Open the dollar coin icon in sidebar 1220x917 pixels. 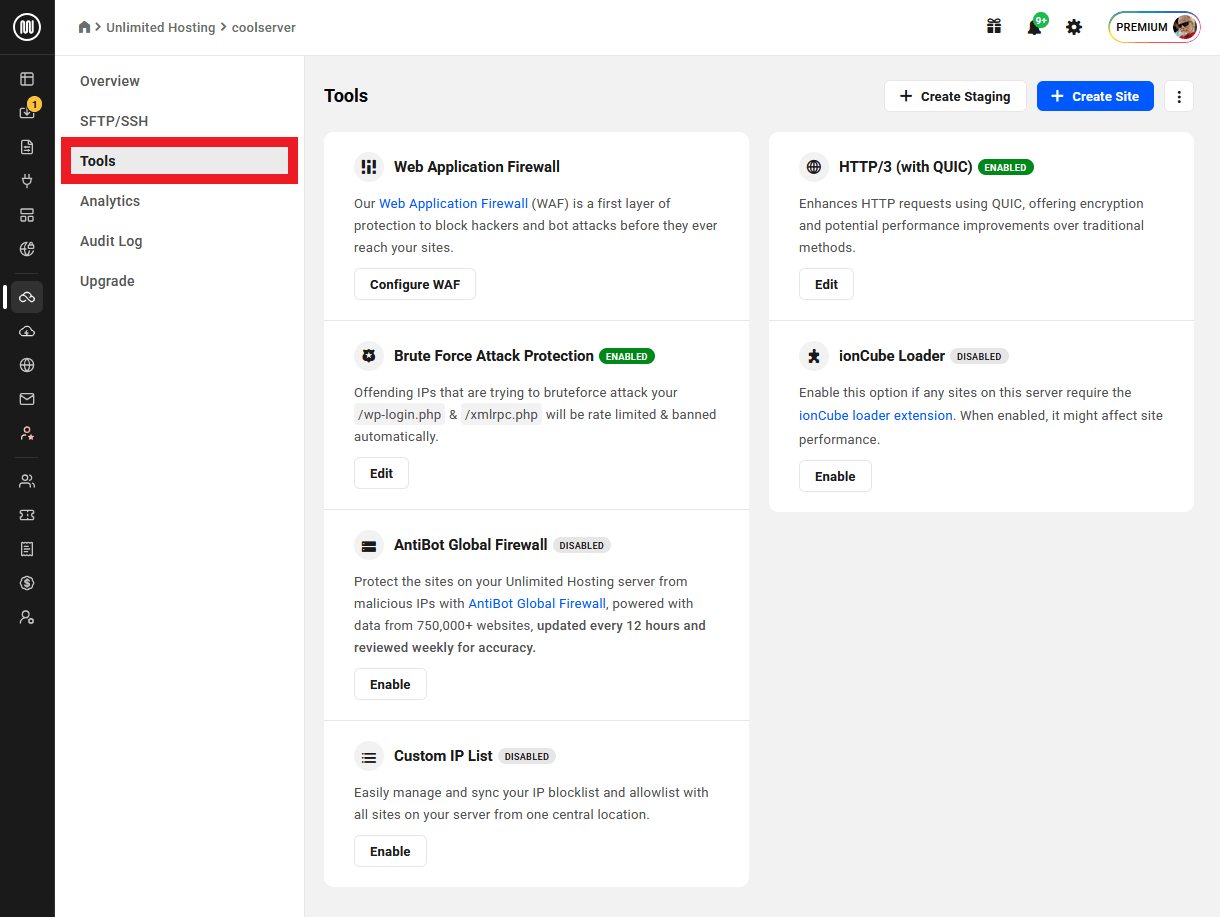(x=27, y=583)
